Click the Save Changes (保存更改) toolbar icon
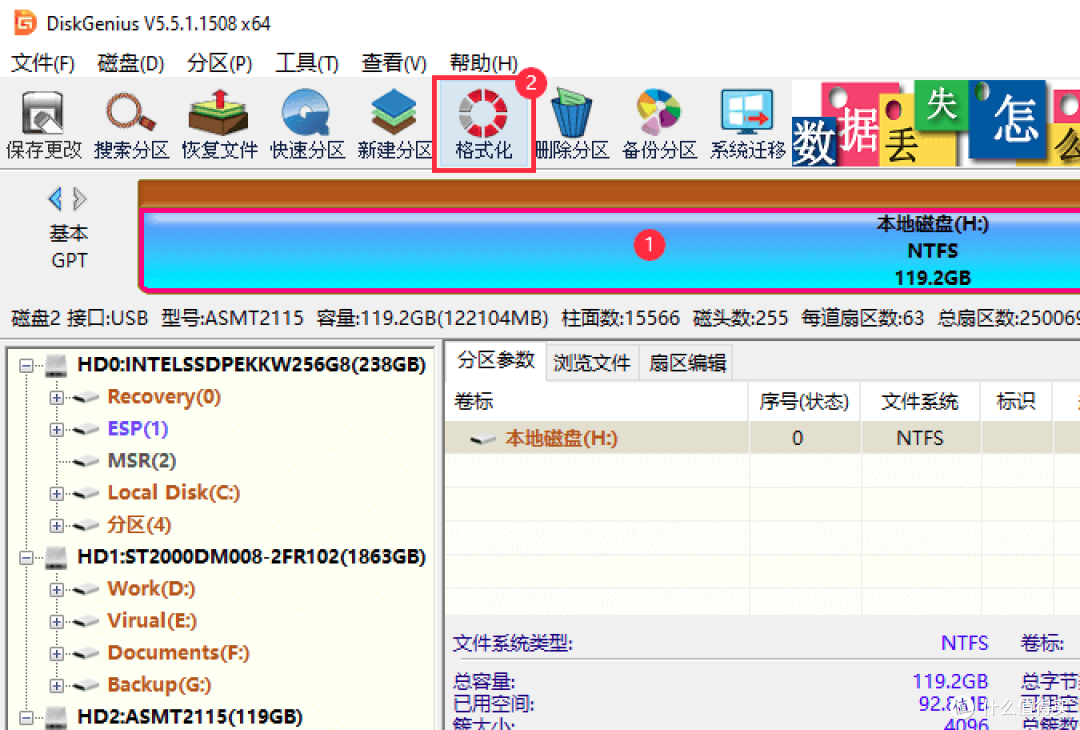The width and height of the screenshot is (1080, 730). (x=43, y=125)
